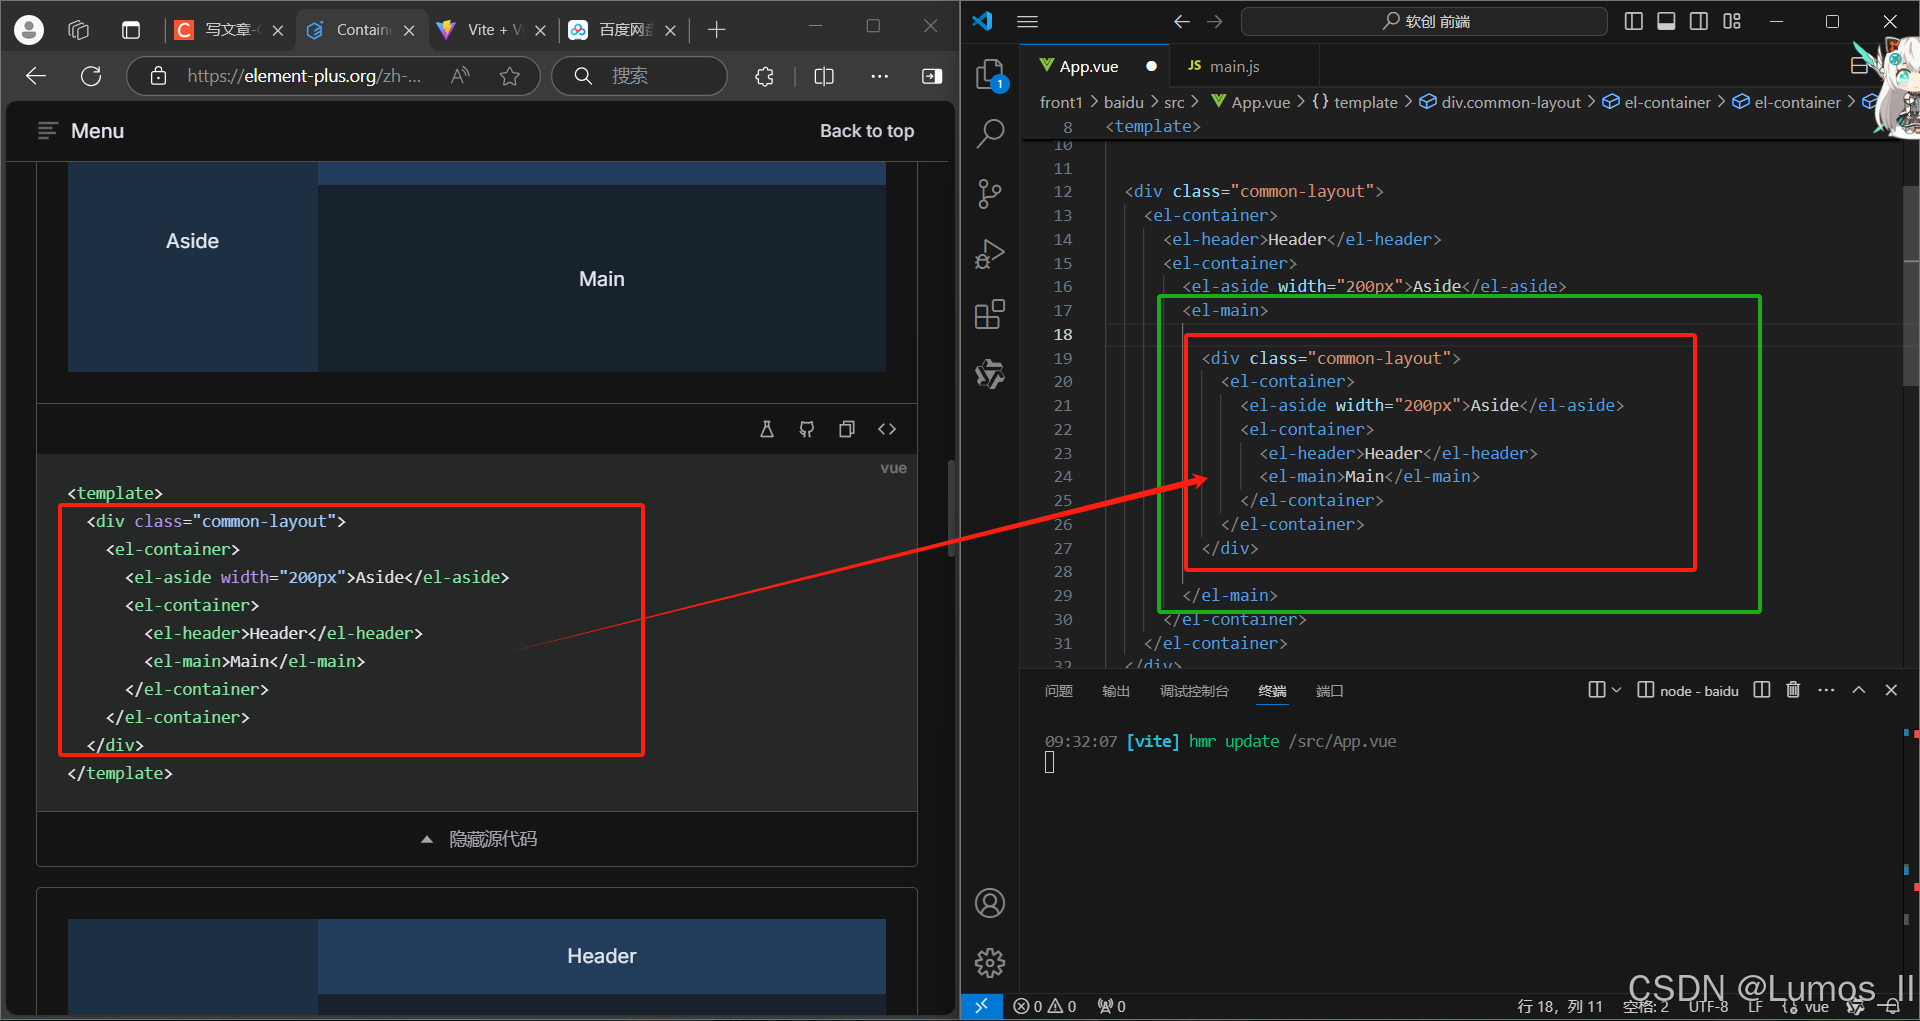The image size is (1920, 1021).
Task: Copy the demo code with copy icon
Action: (847, 429)
